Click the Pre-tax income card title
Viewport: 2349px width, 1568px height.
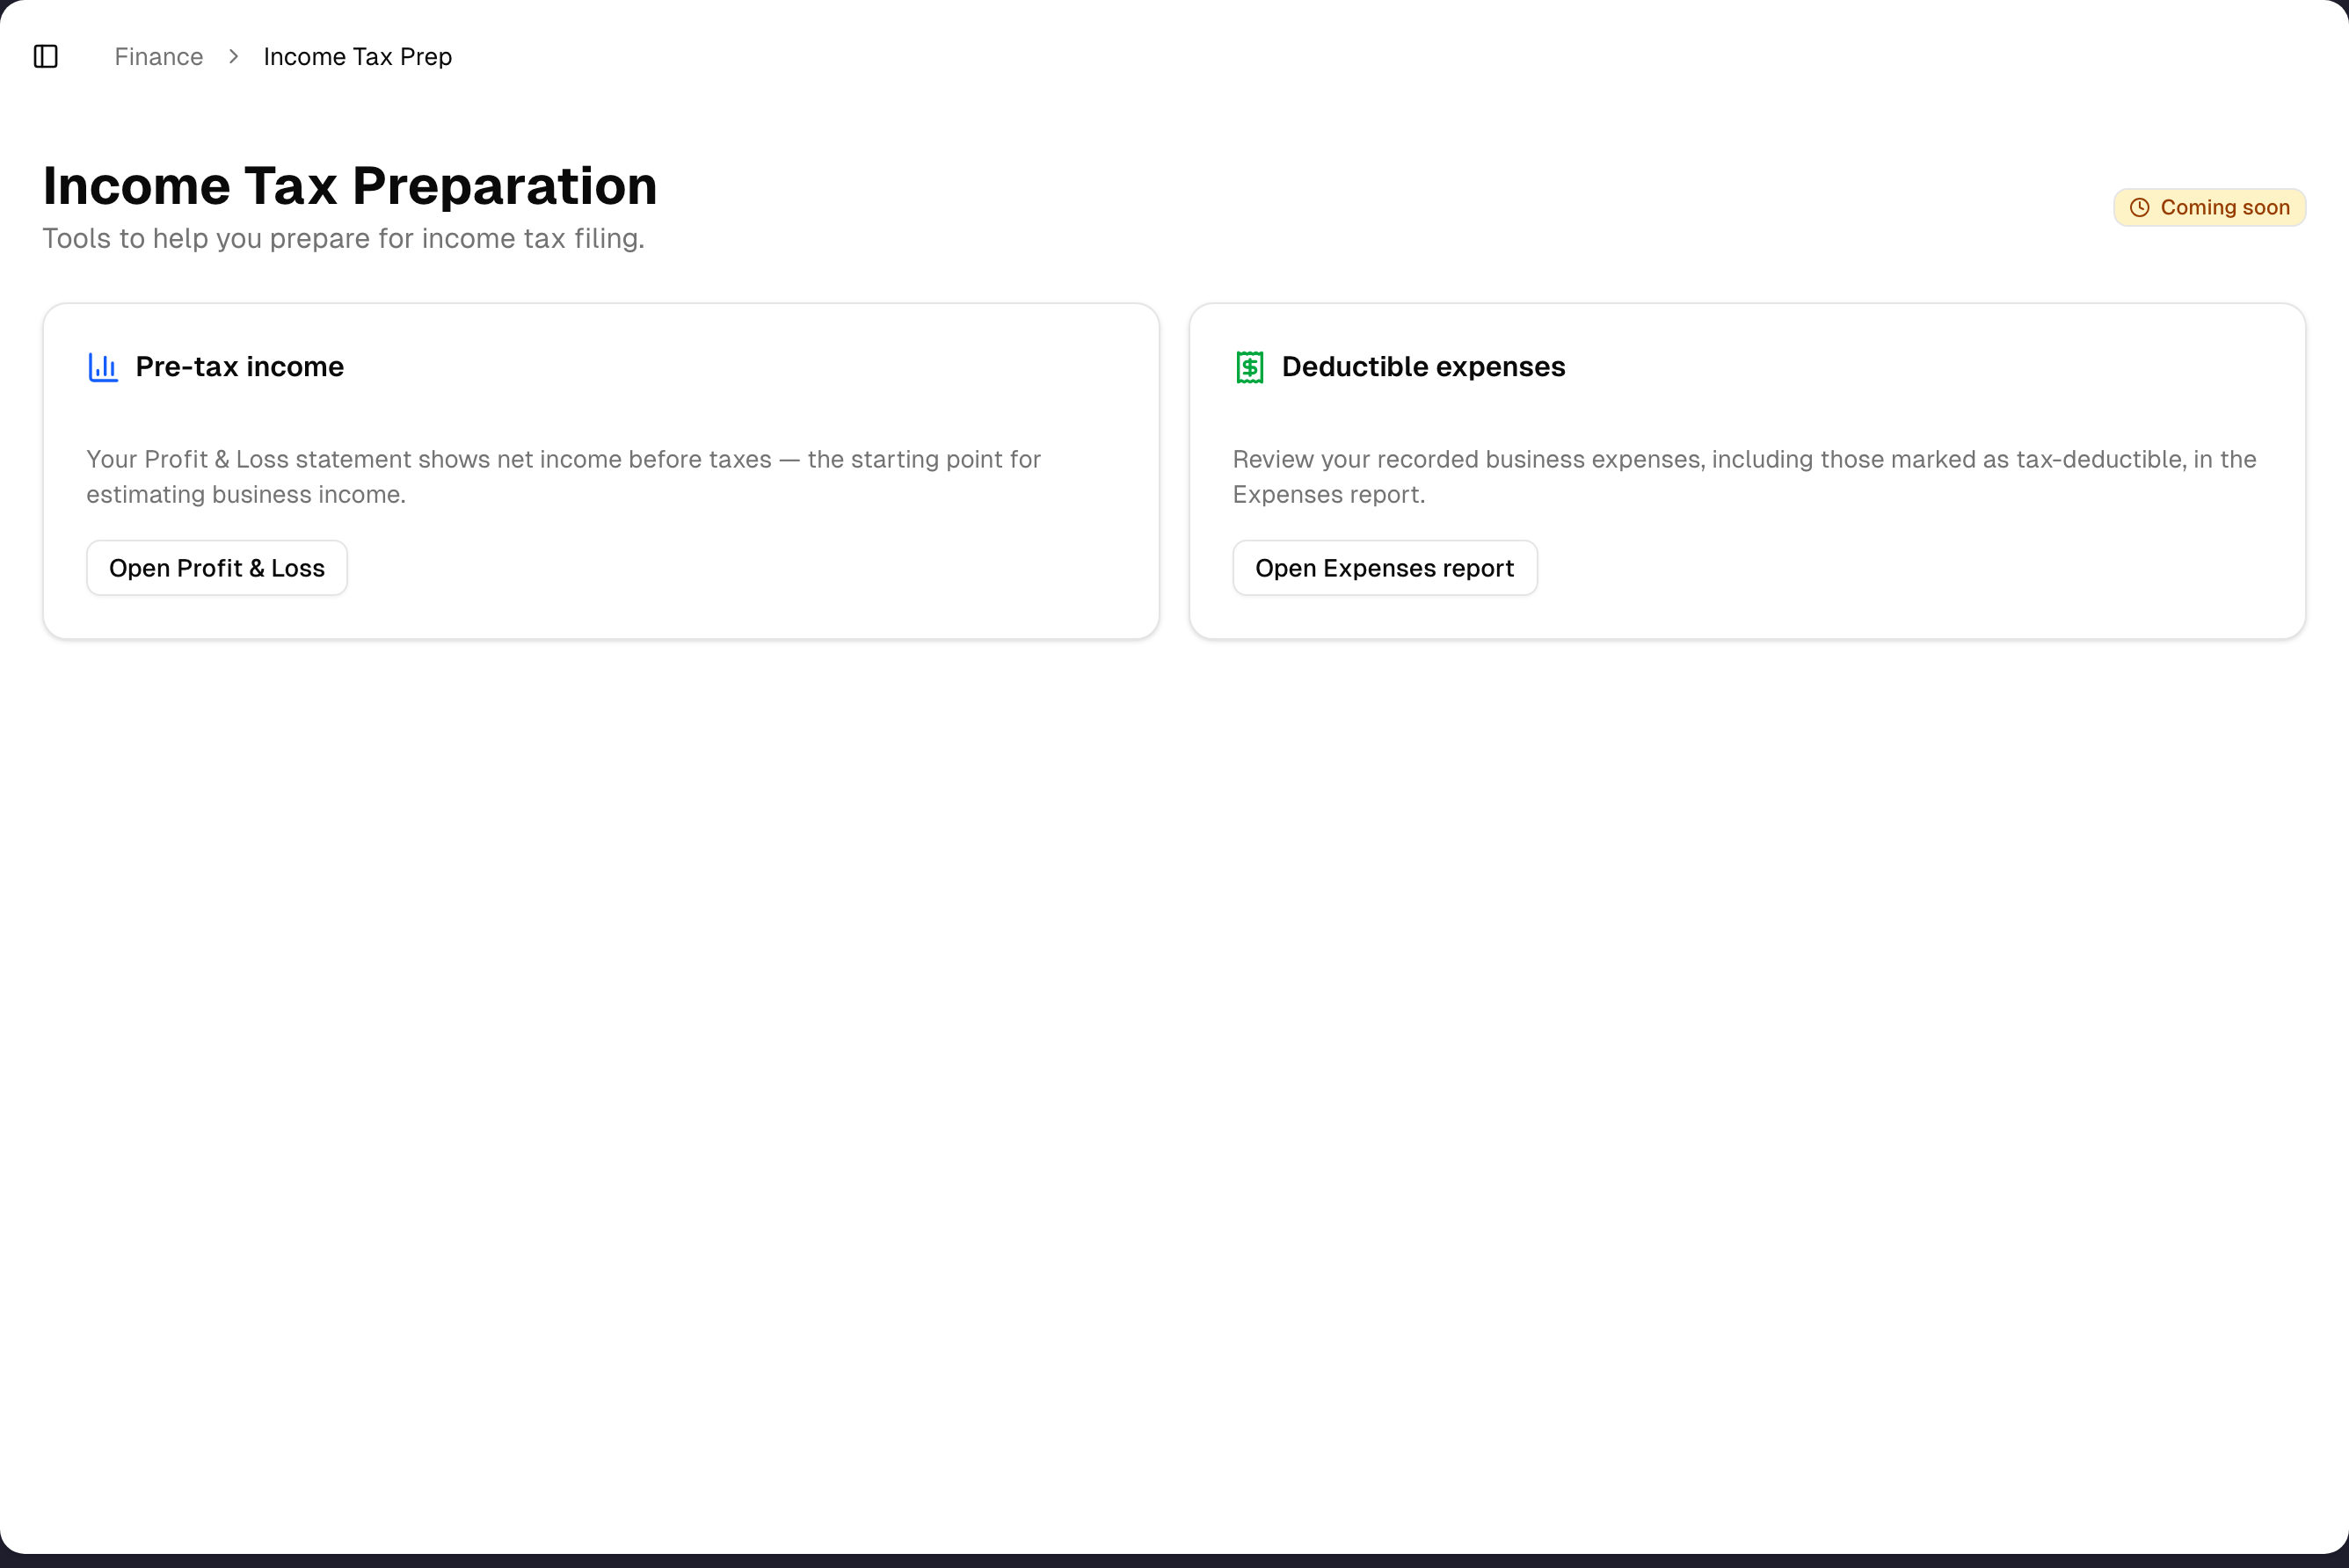[240, 367]
